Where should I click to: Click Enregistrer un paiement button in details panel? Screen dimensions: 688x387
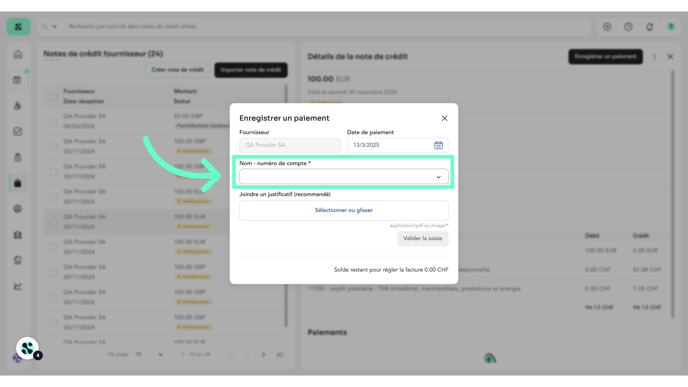coord(606,57)
